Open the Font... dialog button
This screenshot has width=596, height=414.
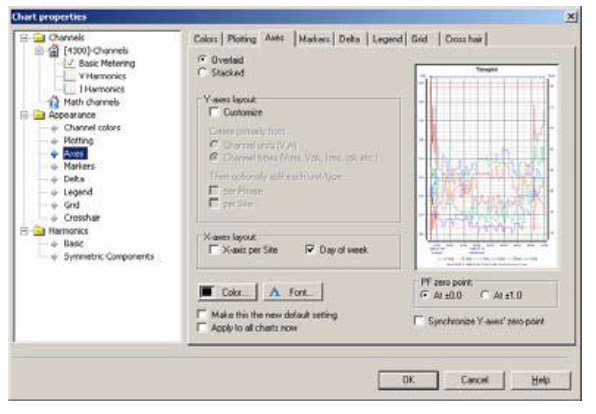pos(293,292)
